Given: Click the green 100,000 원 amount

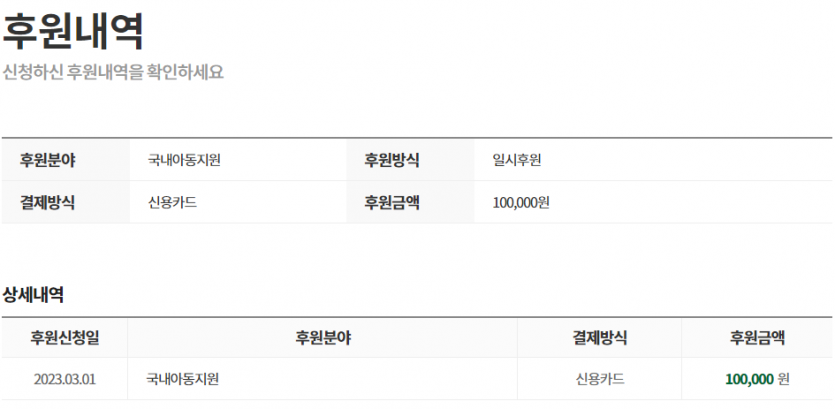Looking at the screenshot, I should pos(757,379).
